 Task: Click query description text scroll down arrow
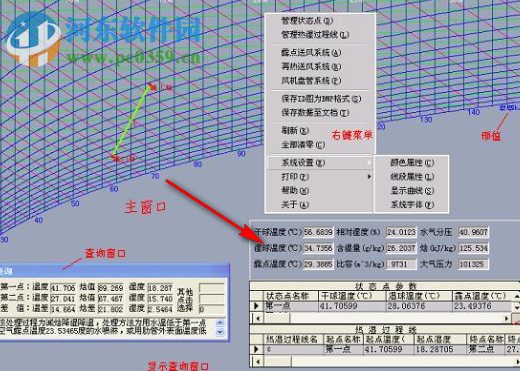pyautogui.click(x=220, y=332)
